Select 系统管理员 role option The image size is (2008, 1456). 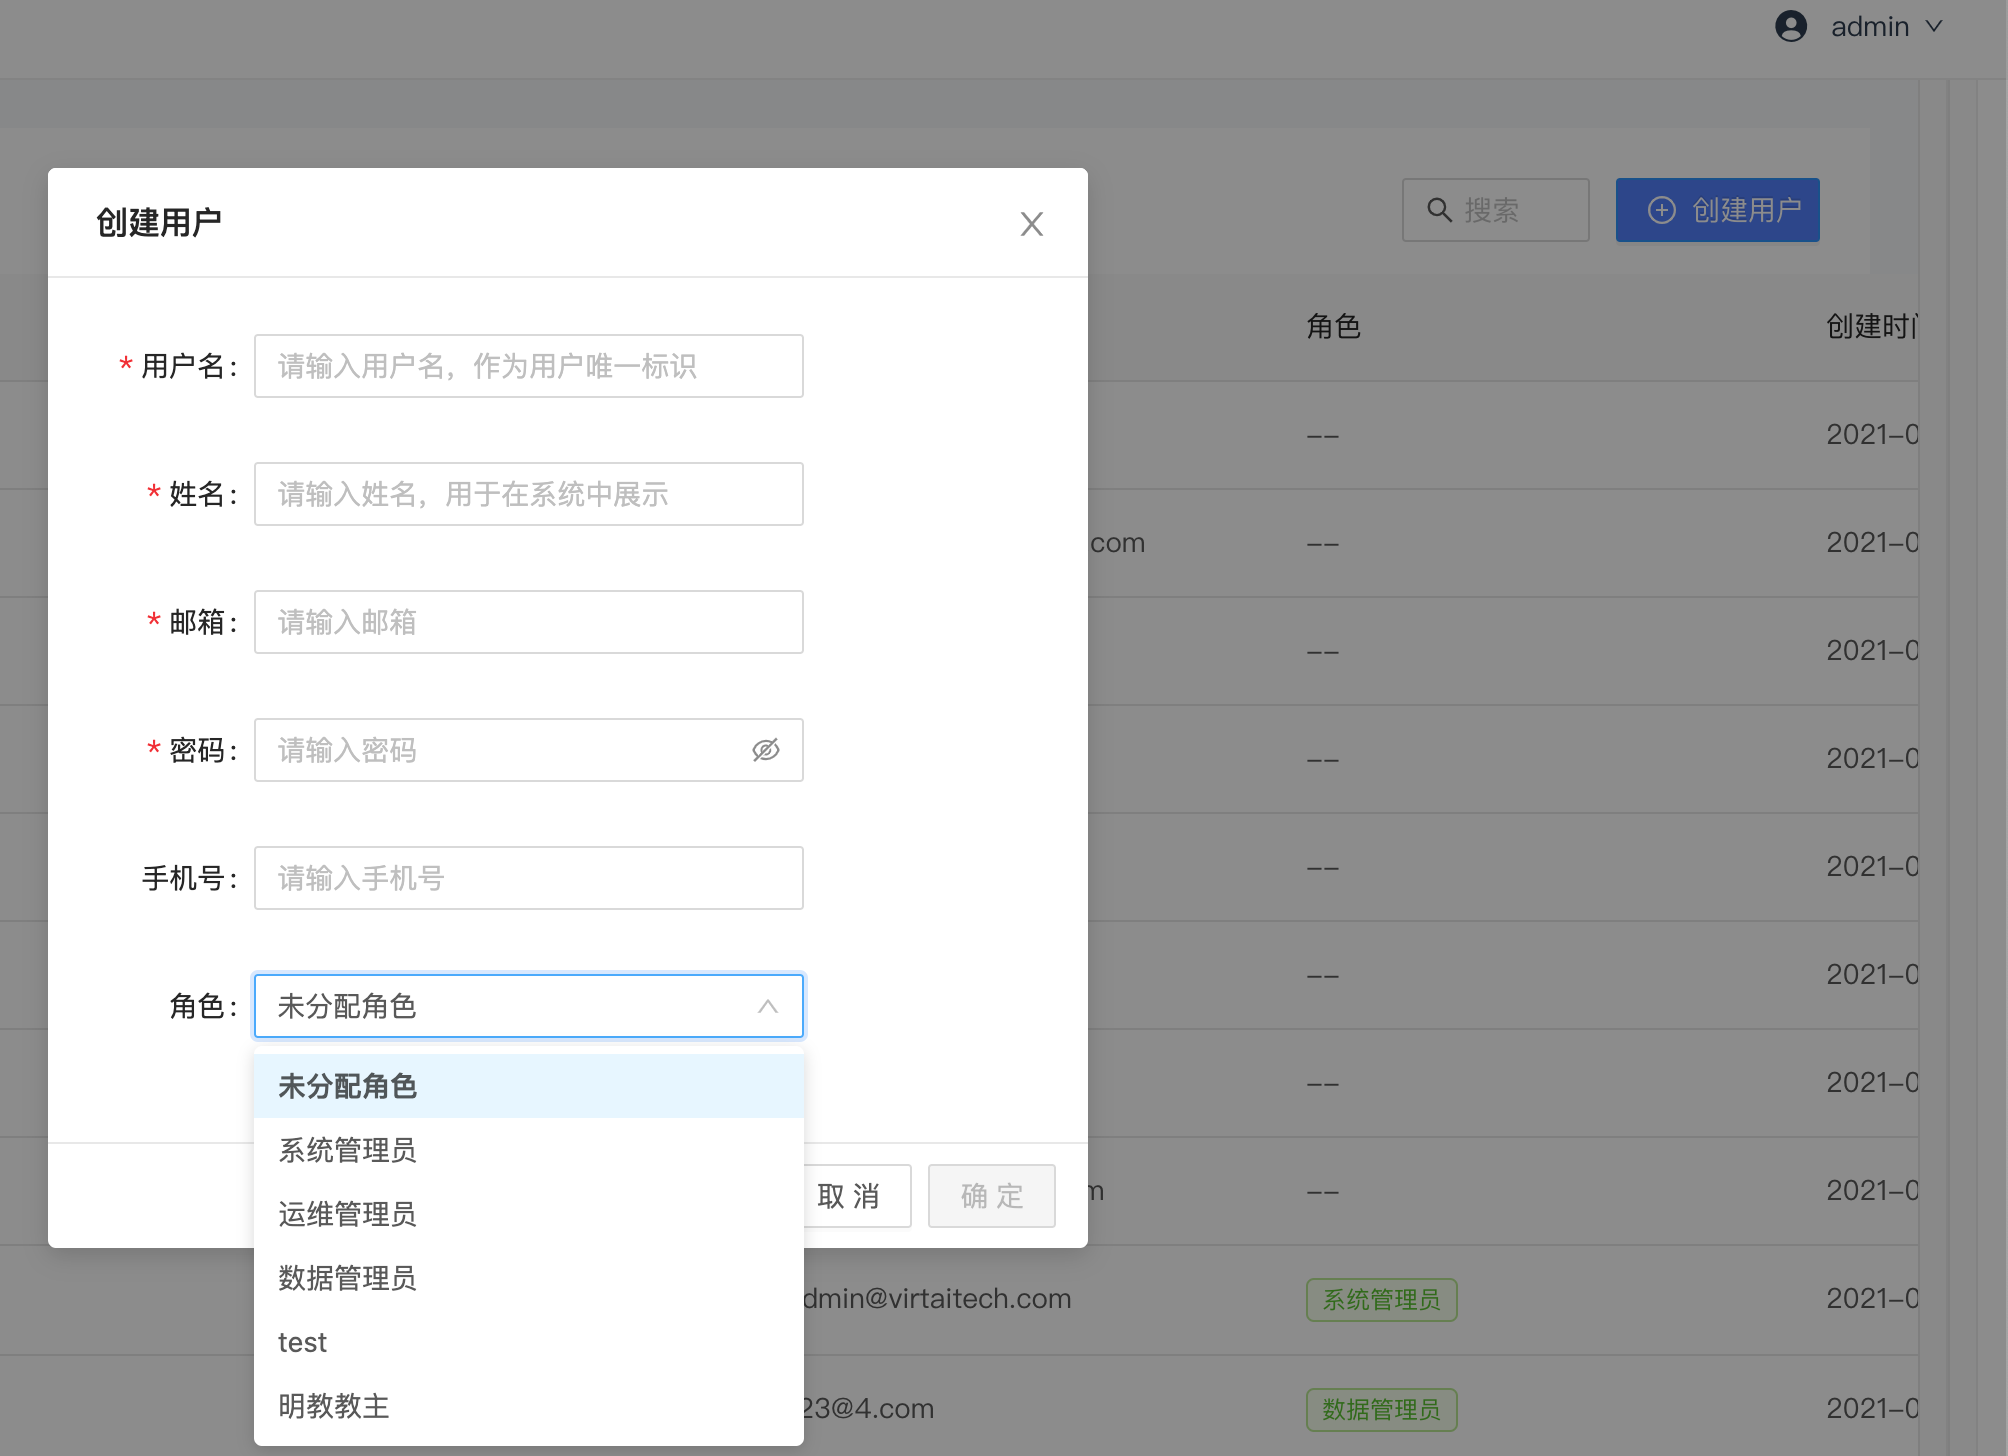click(x=529, y=1150)
